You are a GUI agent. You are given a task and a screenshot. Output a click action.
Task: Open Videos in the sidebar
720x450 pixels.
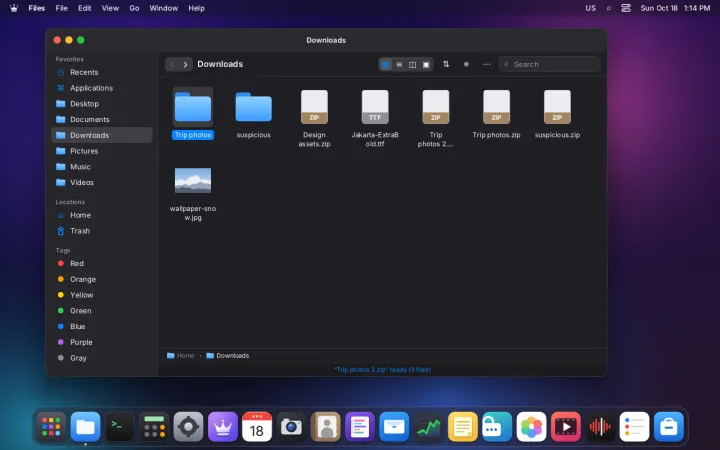coord(101,182)
